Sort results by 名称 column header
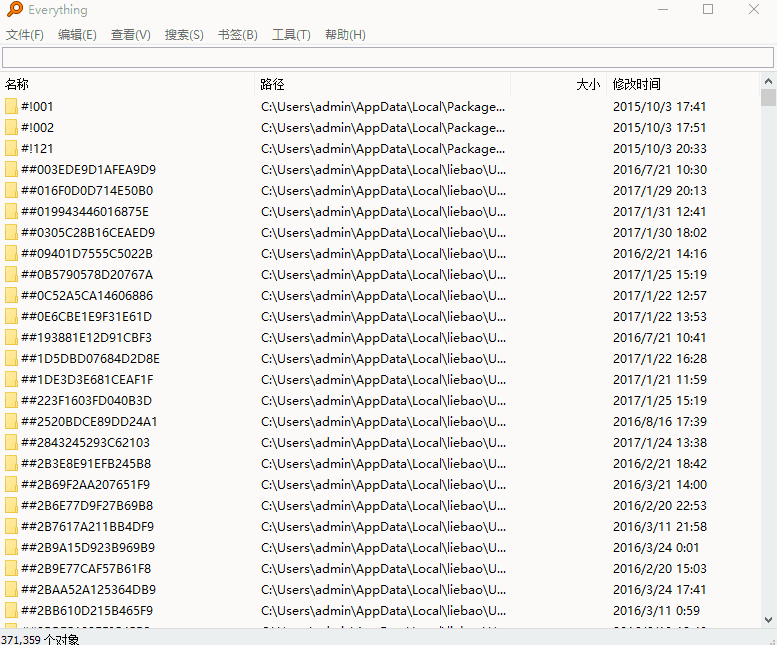Viewport: 777px width, 645px height. pyautogui.click(x=18, y=85)
